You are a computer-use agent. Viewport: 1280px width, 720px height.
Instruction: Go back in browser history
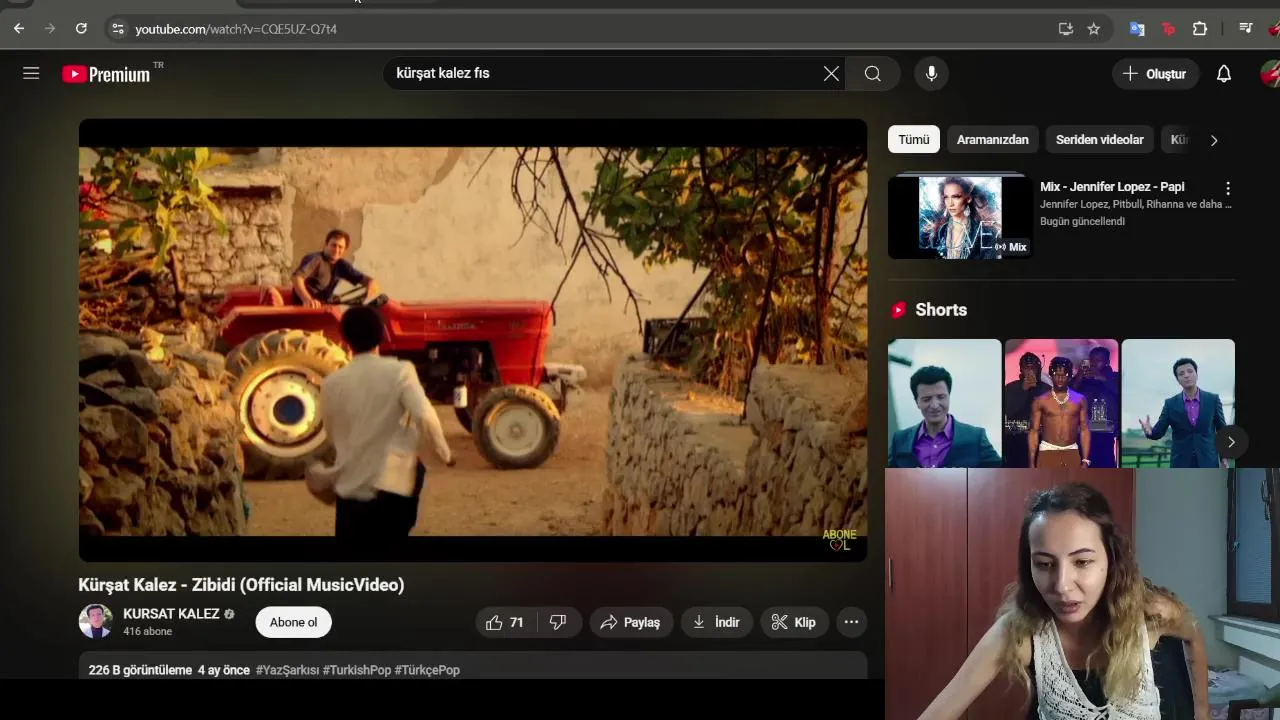click(19, 29)
